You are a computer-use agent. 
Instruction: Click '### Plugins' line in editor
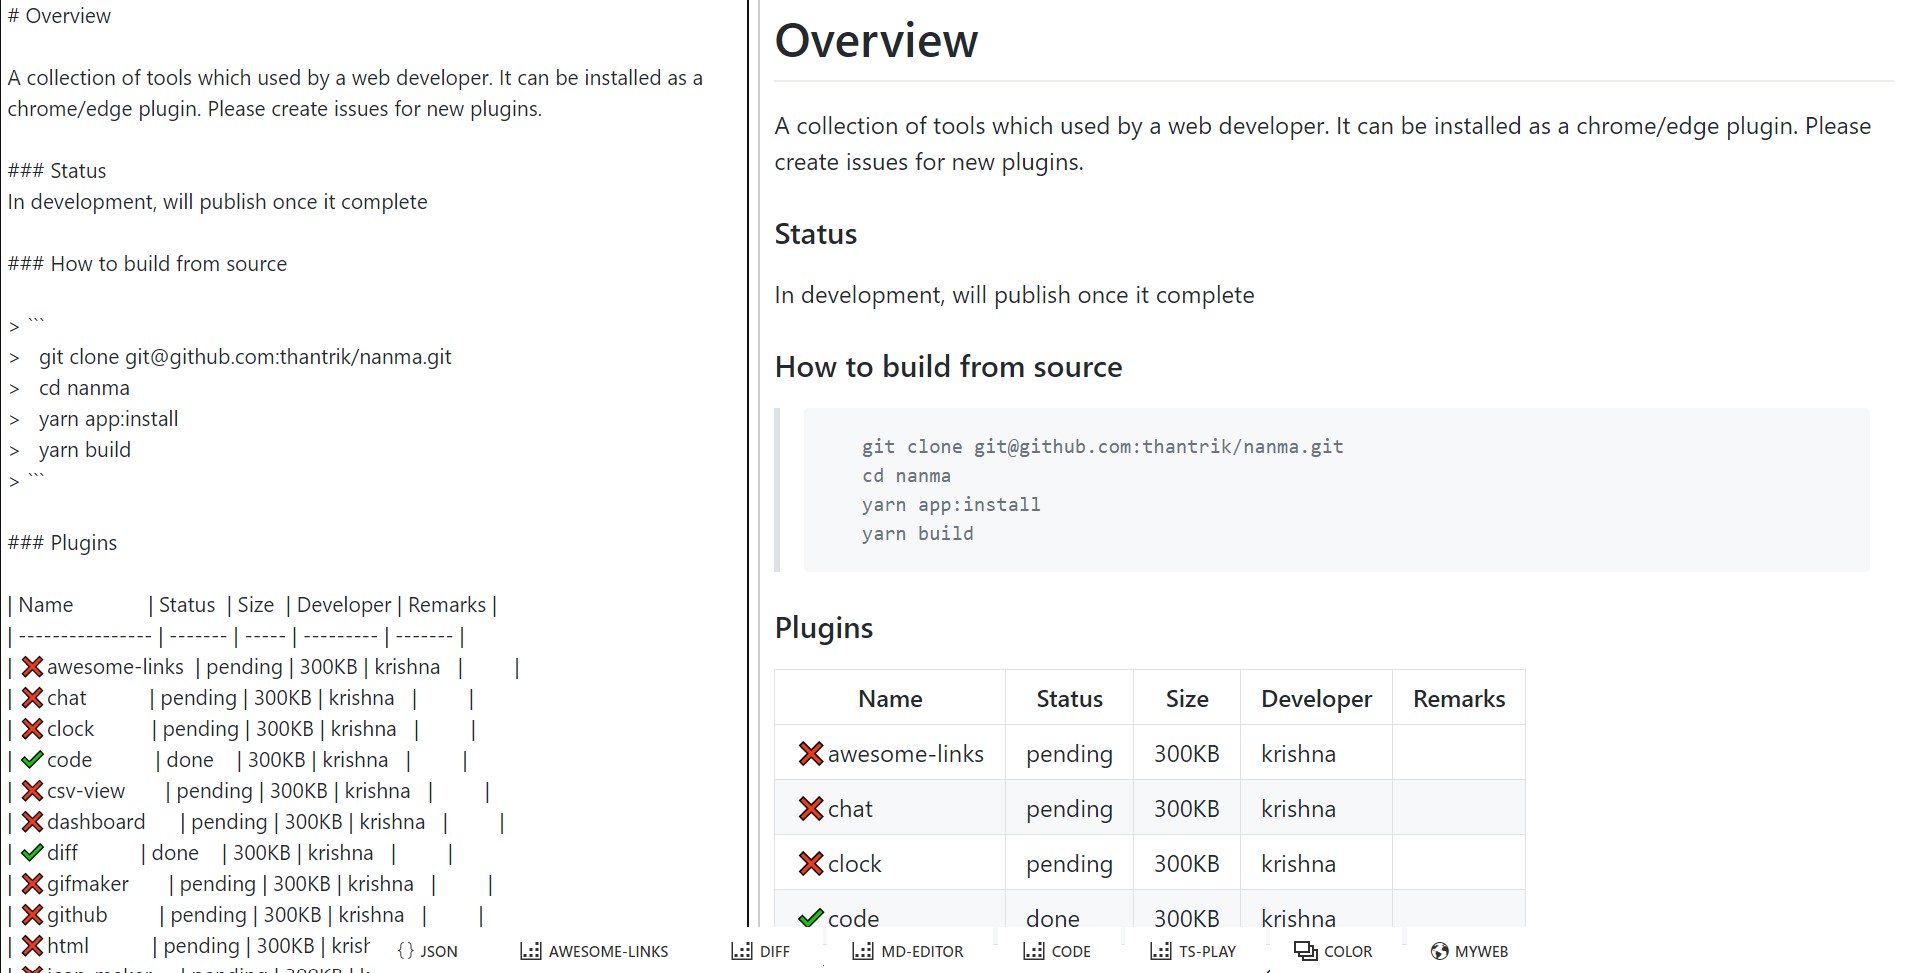click(62, 543)
